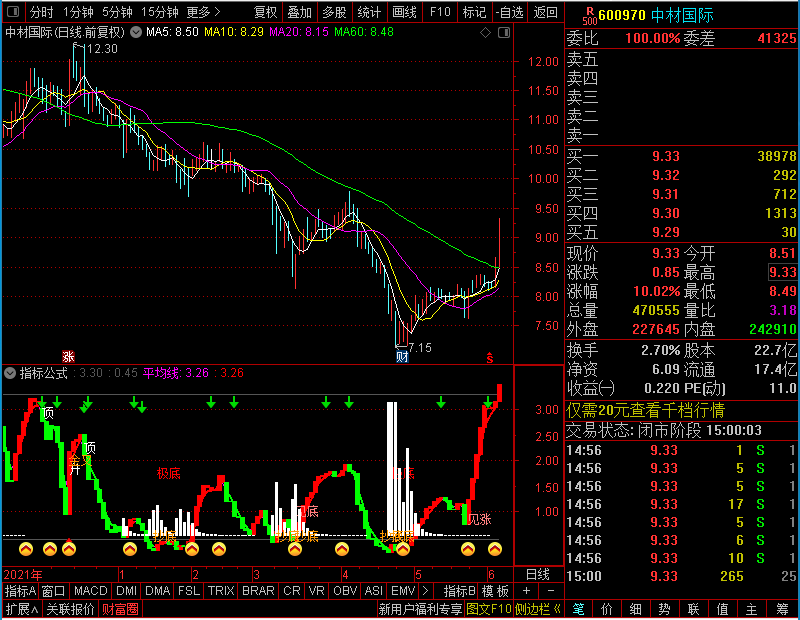This screenshot has width=800, height=620.
Task: Toggle the panel icon left of 分时
Action: pos(13,12)
